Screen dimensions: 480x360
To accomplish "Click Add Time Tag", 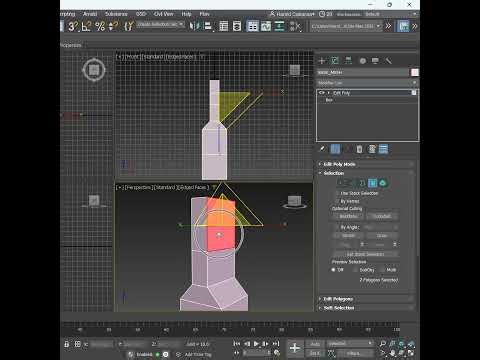I will [198, 354].
